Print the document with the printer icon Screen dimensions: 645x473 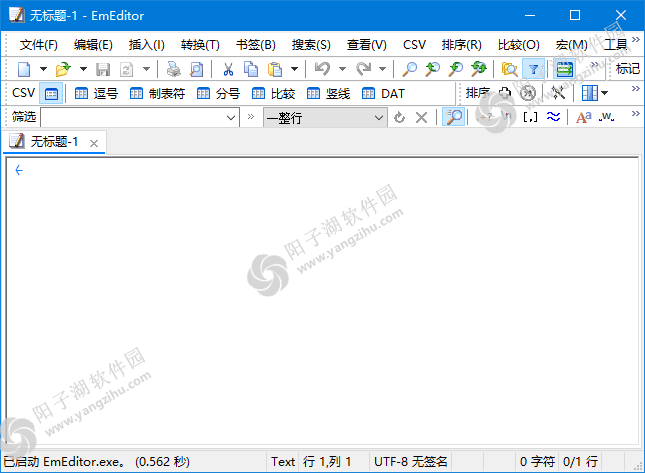pyautogui.click(x=174, y=69)
